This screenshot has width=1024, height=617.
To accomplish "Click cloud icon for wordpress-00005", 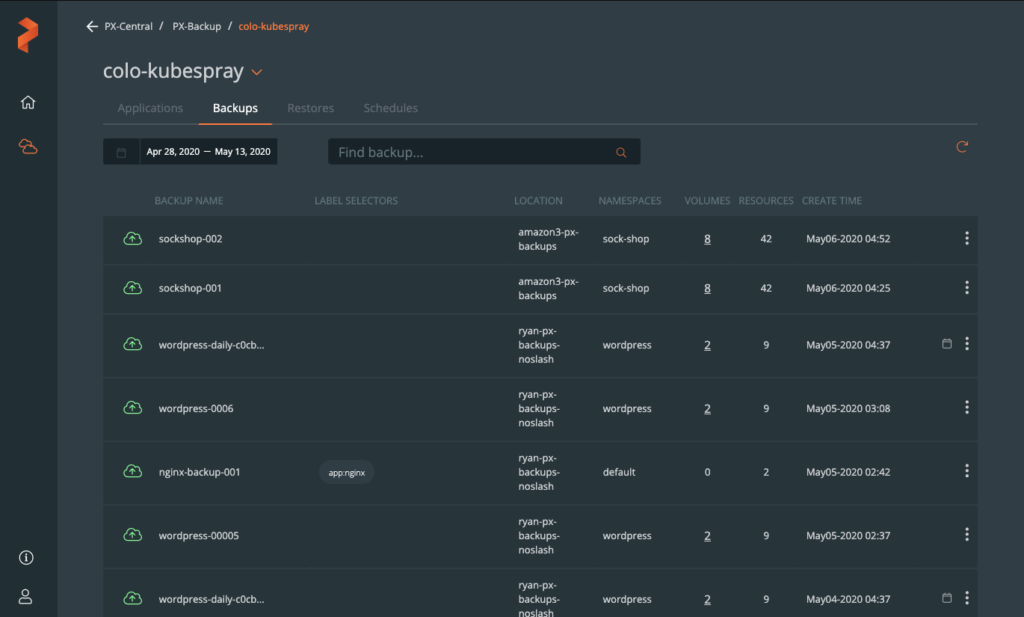I will [x=133, y=535].
